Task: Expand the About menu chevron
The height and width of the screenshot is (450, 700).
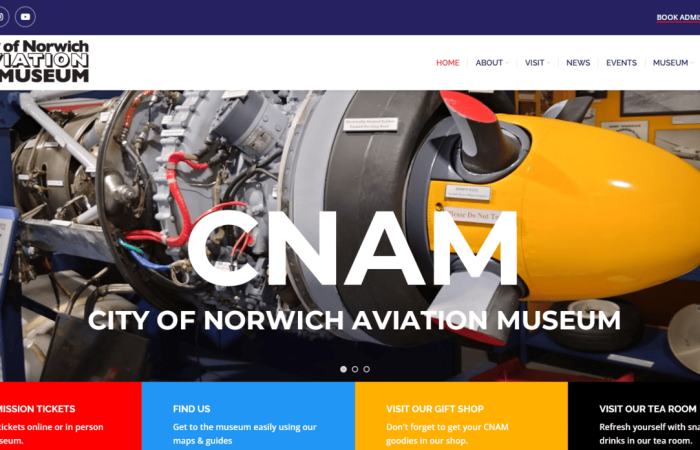Action: coord(507,63)
